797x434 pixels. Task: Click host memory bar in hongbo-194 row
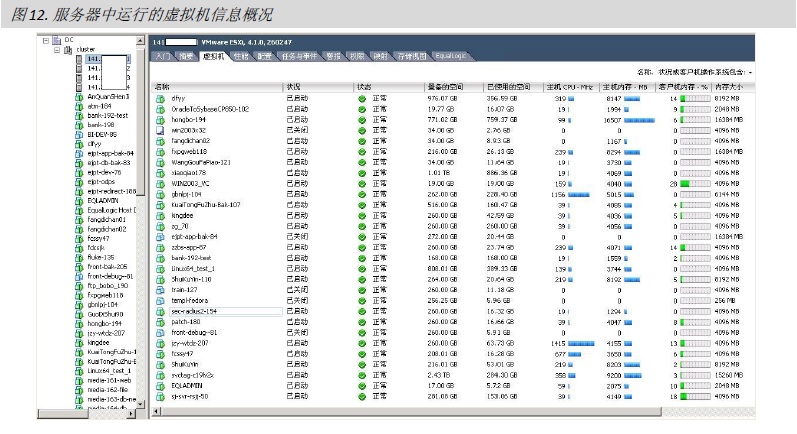[x=639, y=120]
